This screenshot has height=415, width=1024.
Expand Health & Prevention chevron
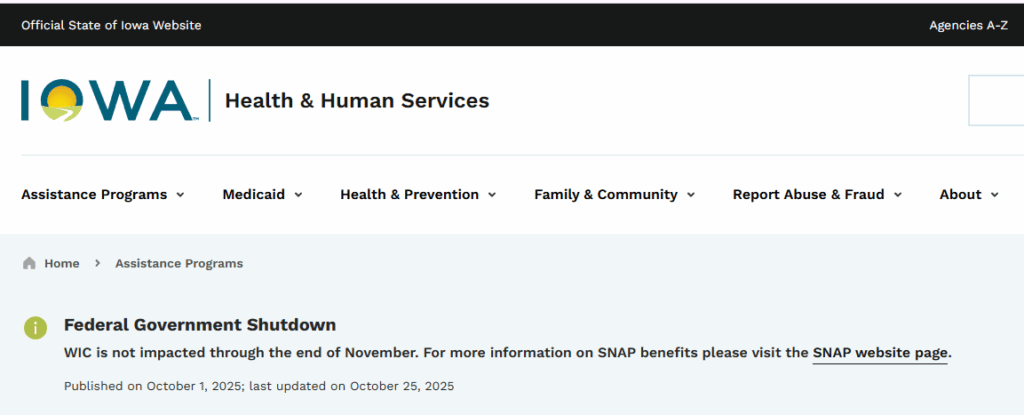pos(492,195)
